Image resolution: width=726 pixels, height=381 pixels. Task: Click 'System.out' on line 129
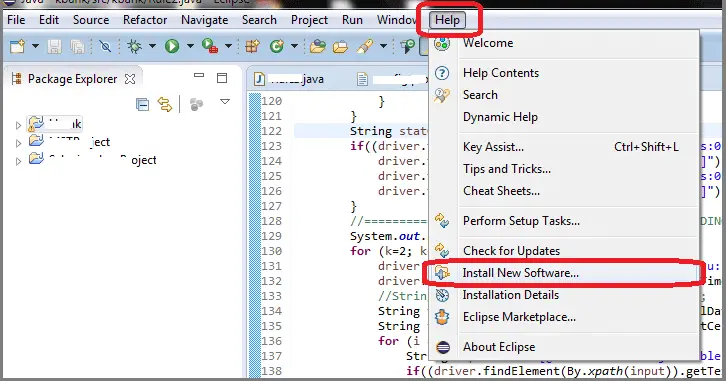point(384,236)
